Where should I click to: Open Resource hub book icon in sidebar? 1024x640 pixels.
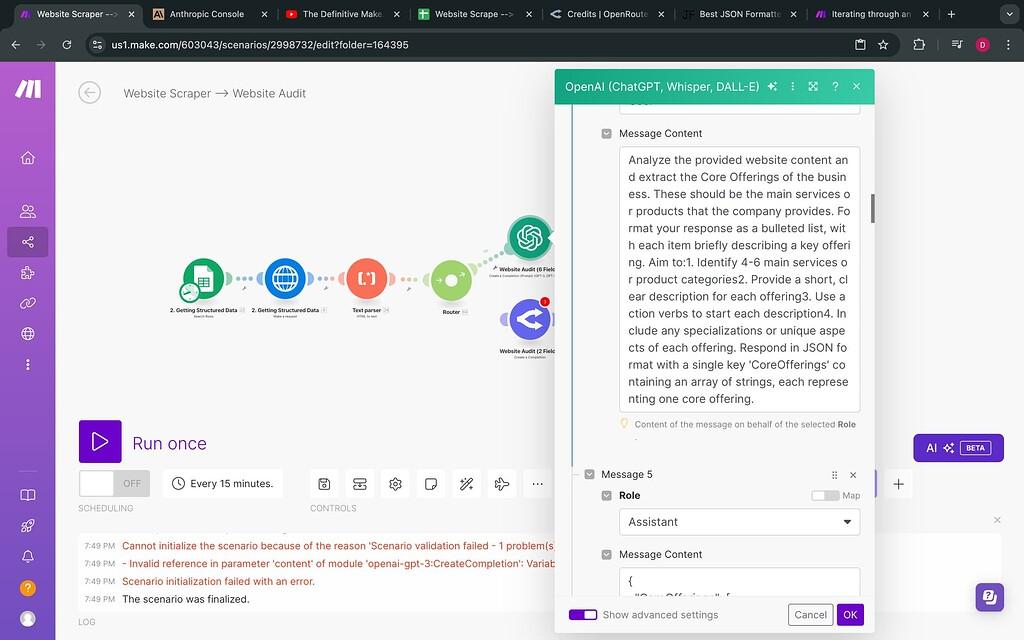[27, 495]
